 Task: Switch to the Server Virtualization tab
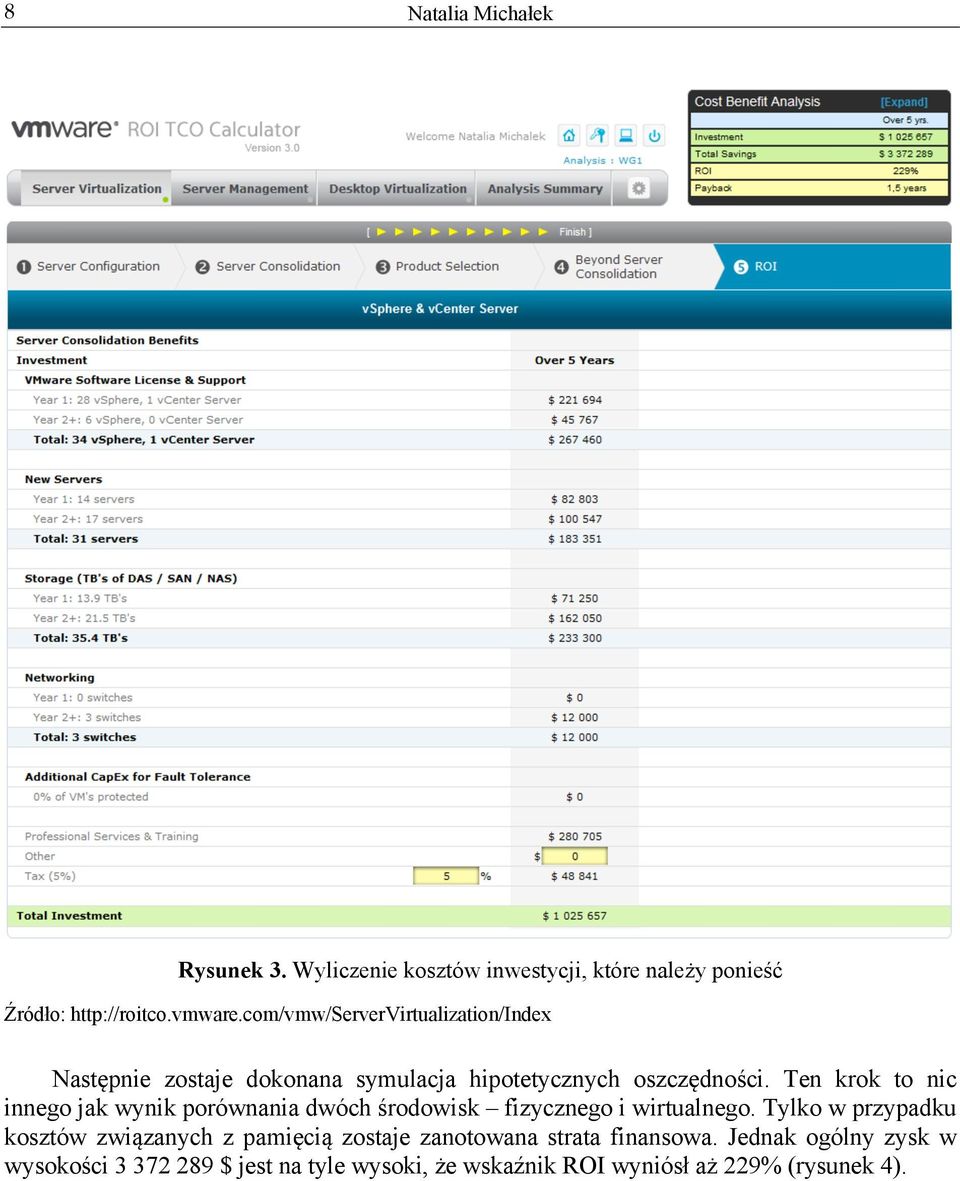(96, 189)
